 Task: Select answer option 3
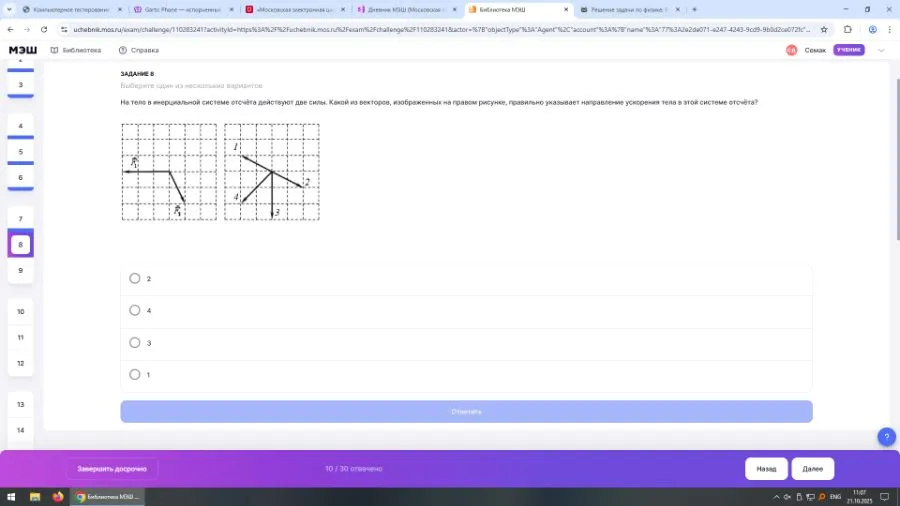[x=134, y=342]
